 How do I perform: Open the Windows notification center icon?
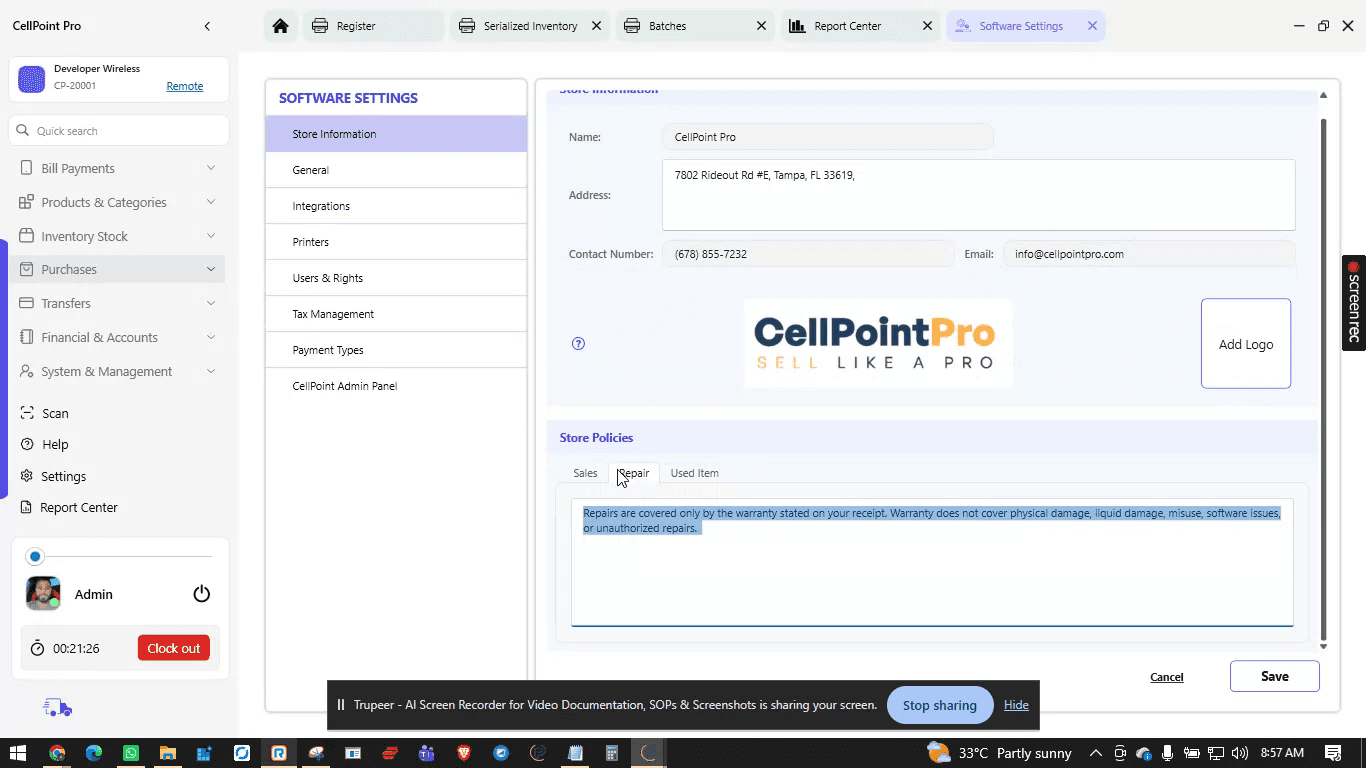pyautogui.click(x=1333, y=753)
